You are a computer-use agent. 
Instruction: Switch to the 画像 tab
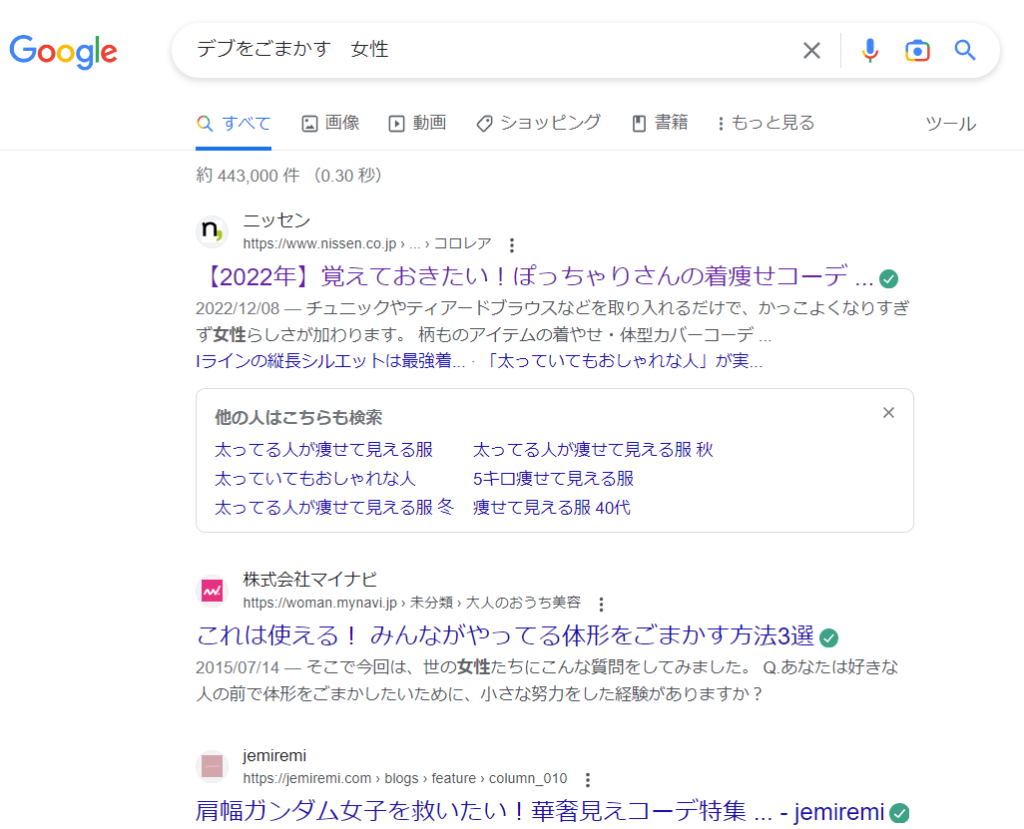click(330, 123)
